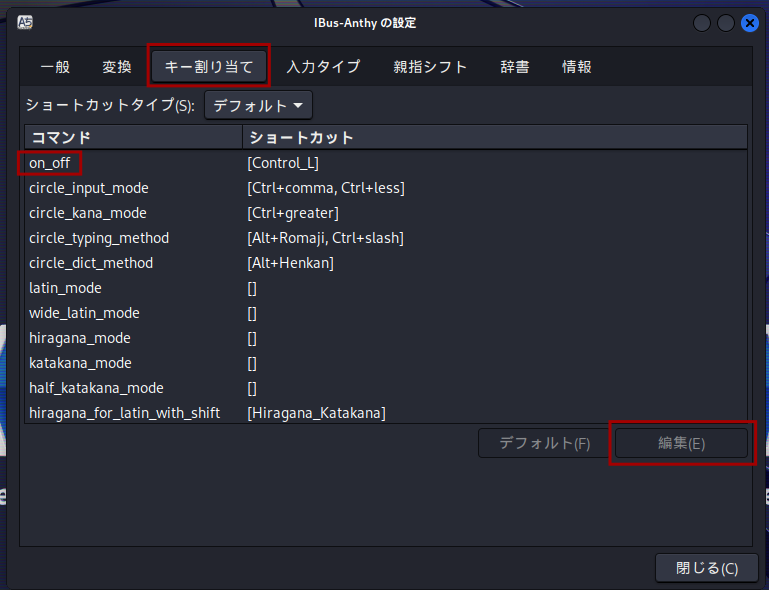Select the circle_dict_method row
The image size is (769, 590).
[x=386, y=263]
